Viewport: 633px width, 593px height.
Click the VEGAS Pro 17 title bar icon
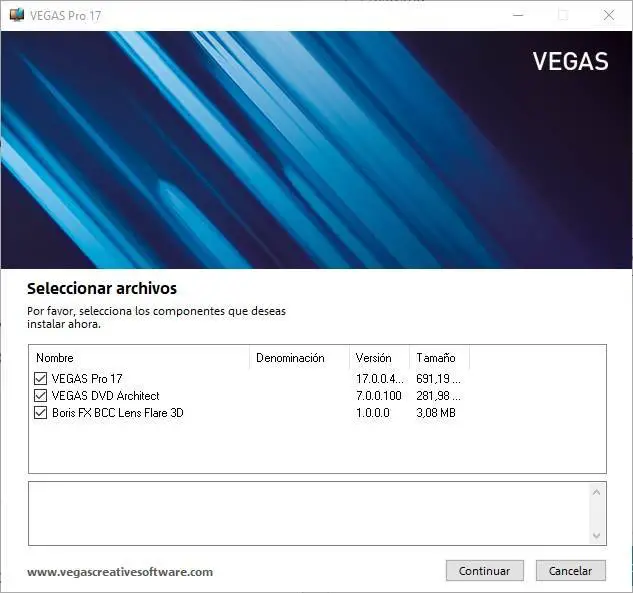coord(17,15)
